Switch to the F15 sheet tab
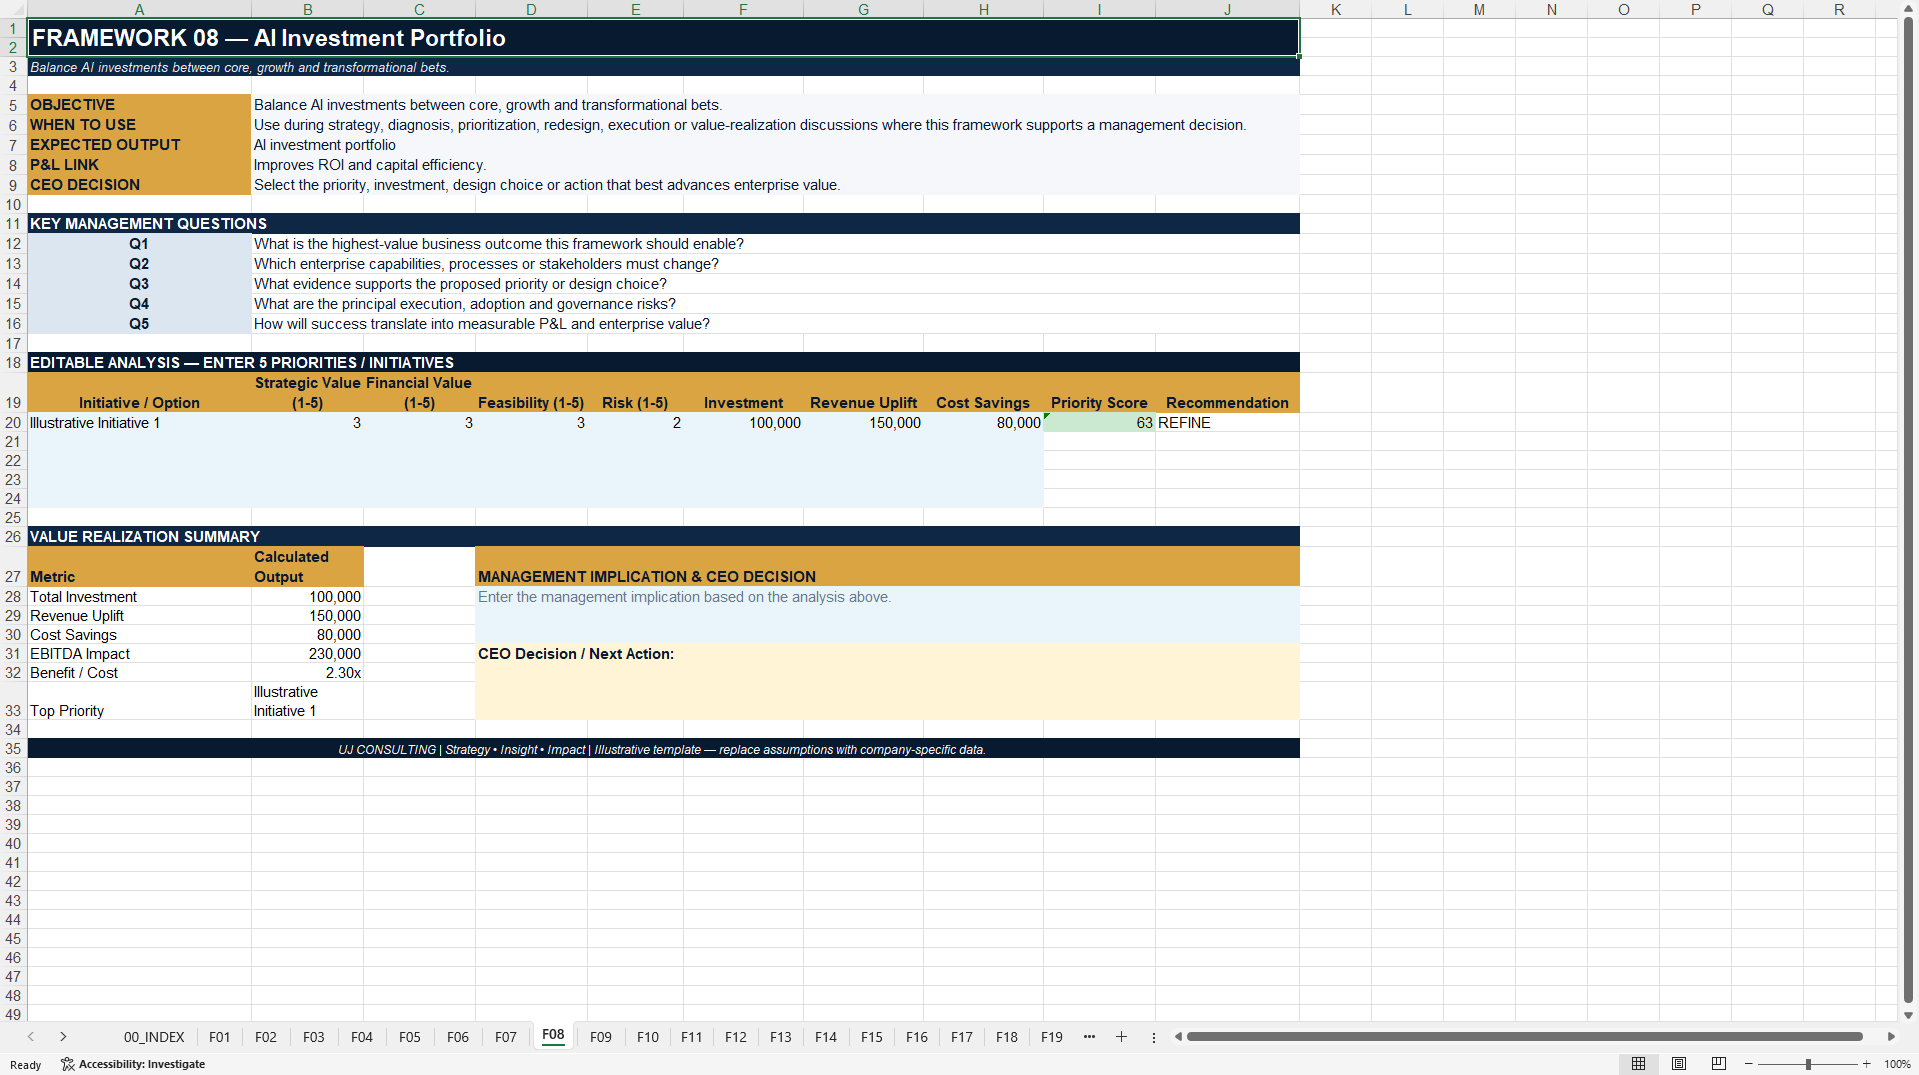The width and height of the screenshot is (1919, 1075). point(872,1037)
